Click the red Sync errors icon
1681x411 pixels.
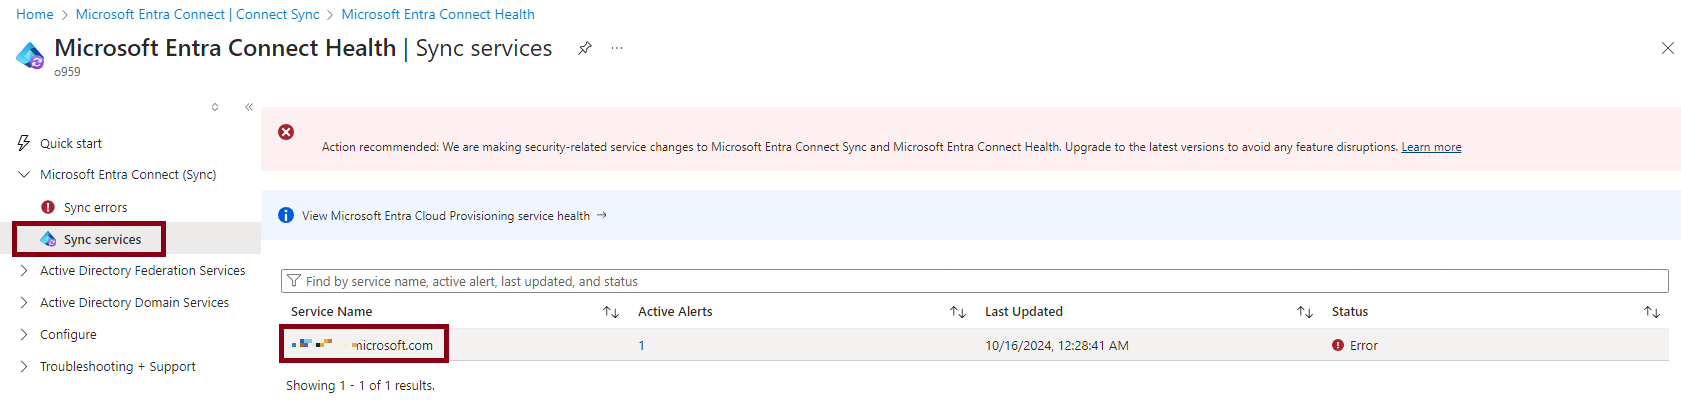(48, 207)
